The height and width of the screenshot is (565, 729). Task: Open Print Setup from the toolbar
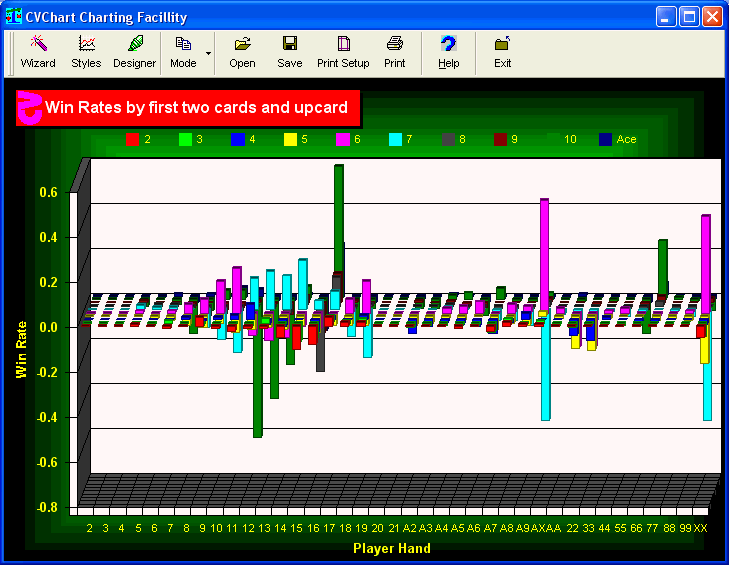343,52
